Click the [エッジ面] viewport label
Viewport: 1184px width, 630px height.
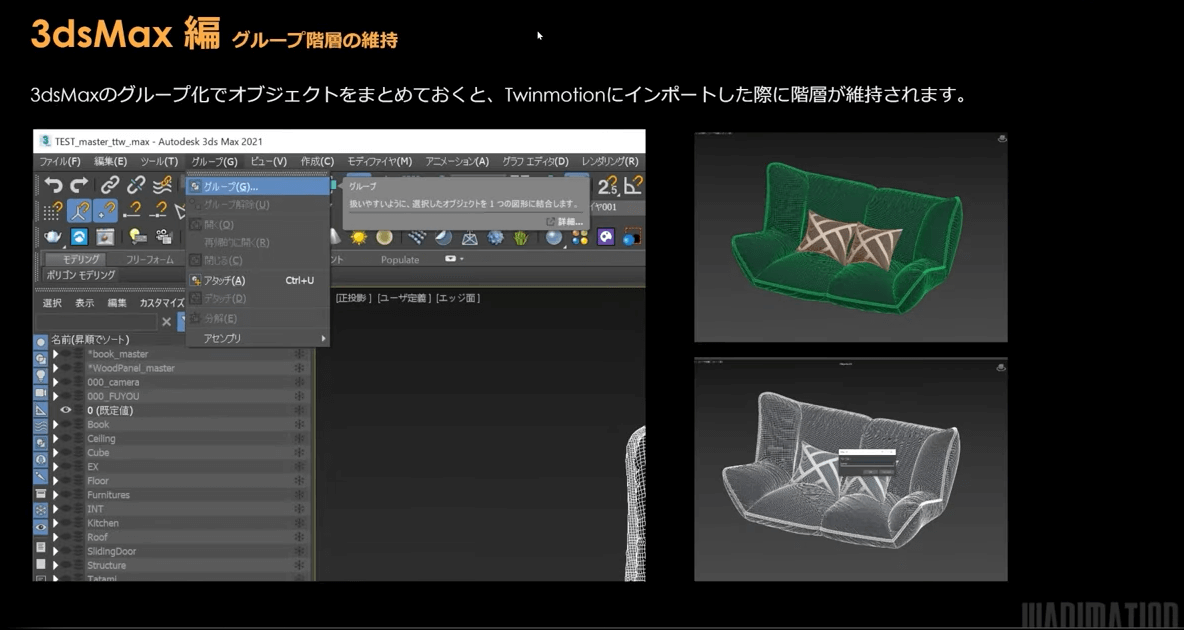[458, 298]
